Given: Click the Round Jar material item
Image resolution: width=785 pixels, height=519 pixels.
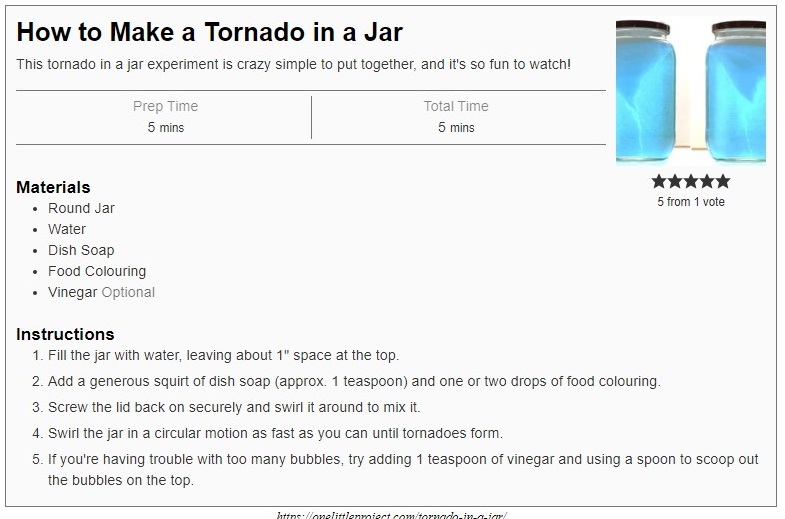Looking at the screenshot, I should click(x=81, y=208).
